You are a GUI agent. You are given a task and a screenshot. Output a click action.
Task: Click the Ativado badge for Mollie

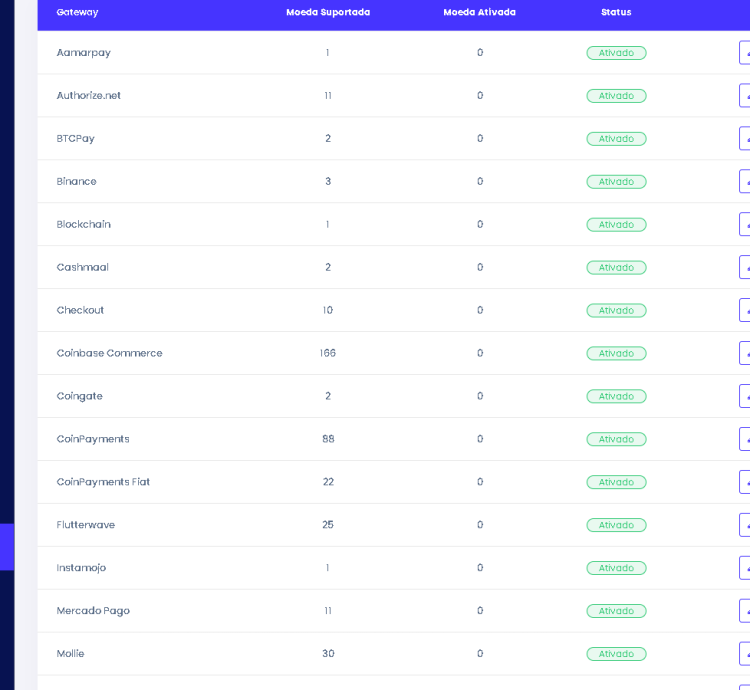point(616,654)
